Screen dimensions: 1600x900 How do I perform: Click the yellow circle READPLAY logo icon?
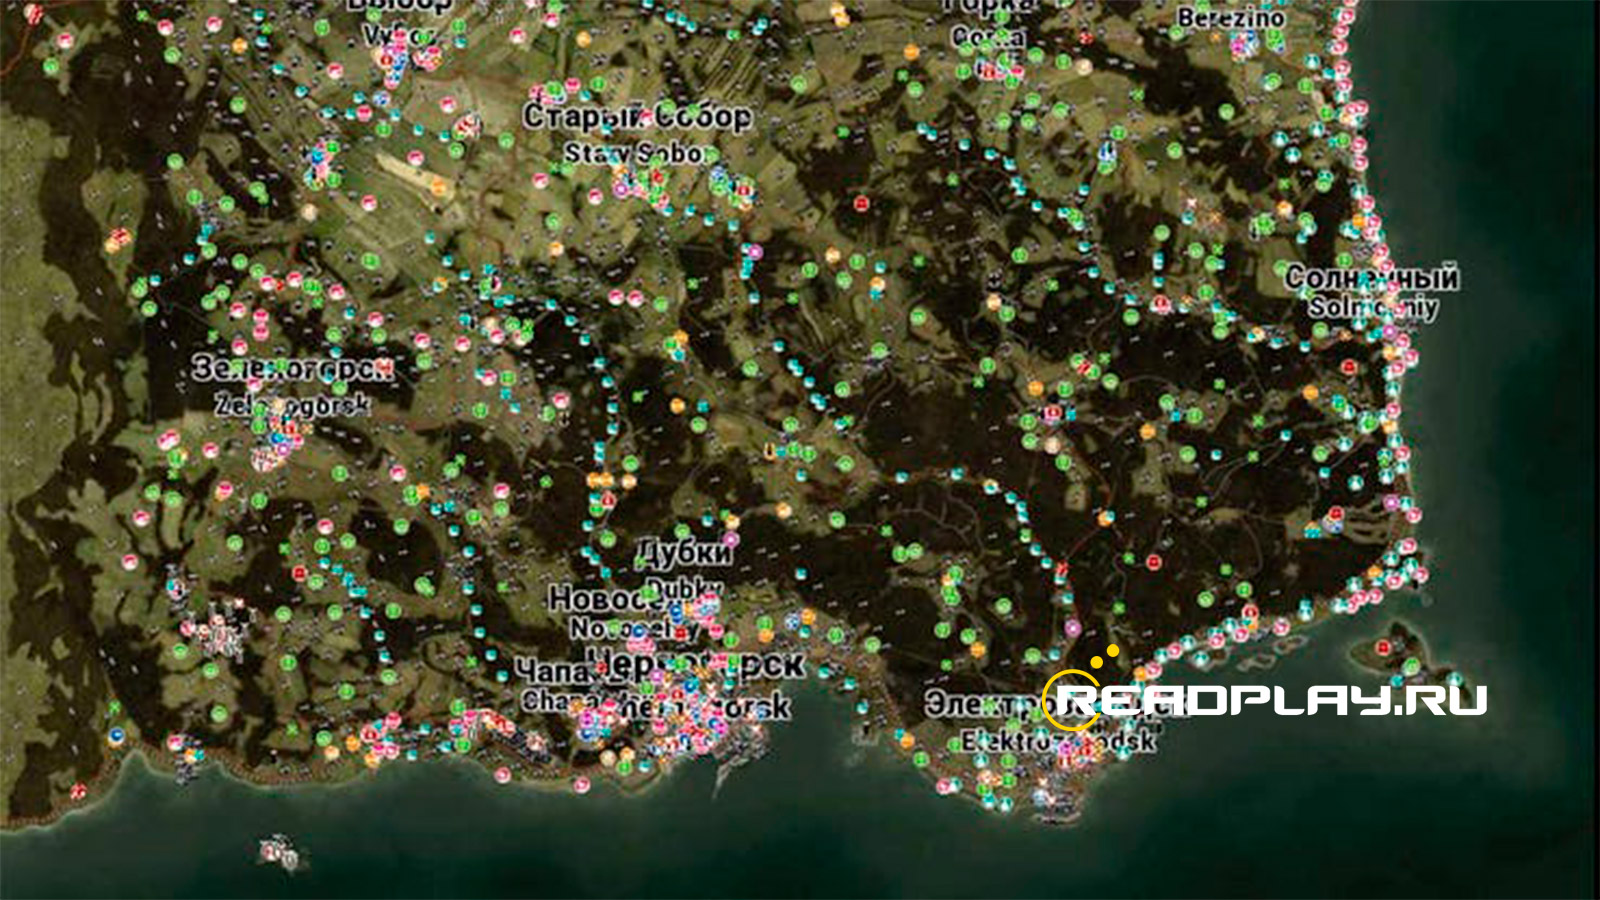(1070, 700)
